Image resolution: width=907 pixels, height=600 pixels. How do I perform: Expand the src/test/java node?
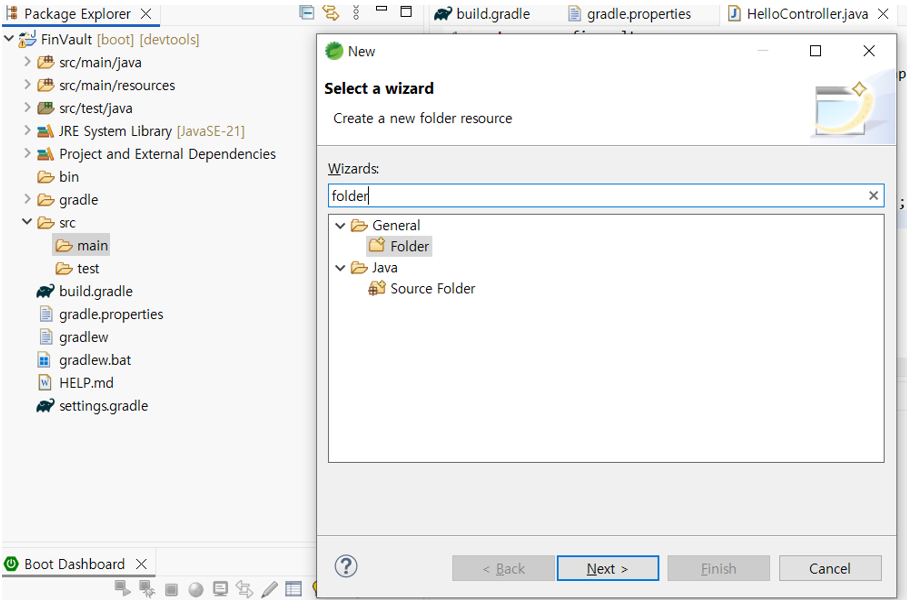pyautogui.click(x=27, y=108)
